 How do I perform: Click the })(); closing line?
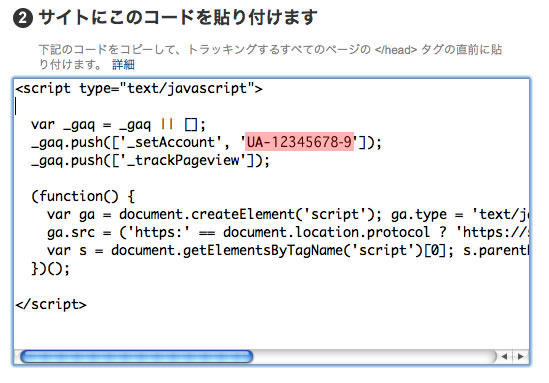[50, 269]
